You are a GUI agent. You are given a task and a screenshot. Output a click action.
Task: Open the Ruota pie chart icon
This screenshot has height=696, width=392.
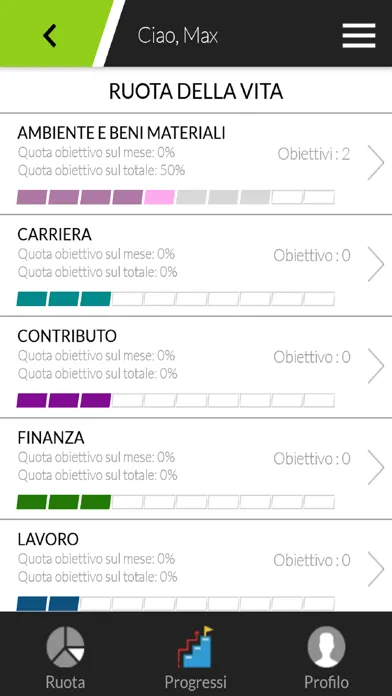pyautogui.click(x=65, y=647)
